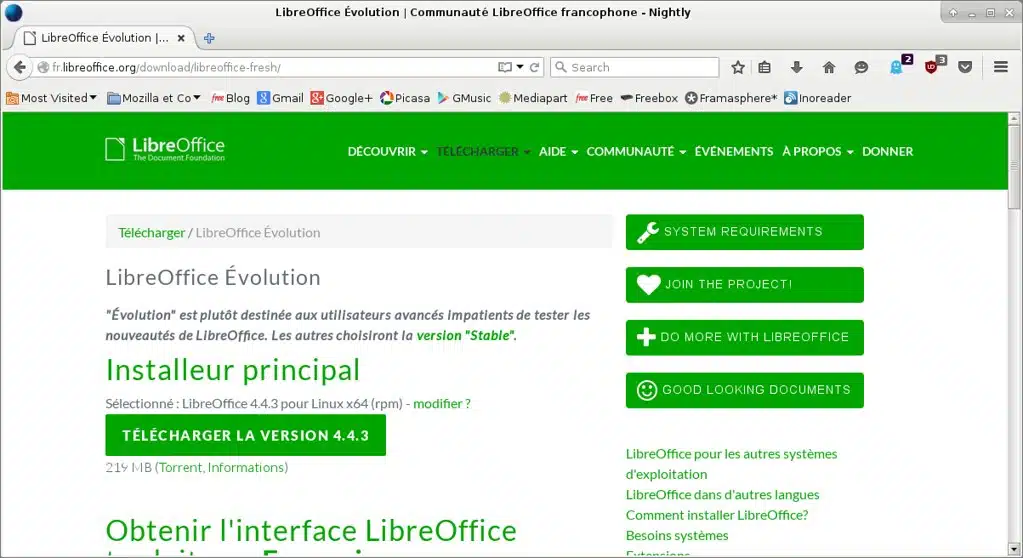This screenshot has width=1023, height=558.
Task: Click into the Search field
Action: (x=635, y=67)
